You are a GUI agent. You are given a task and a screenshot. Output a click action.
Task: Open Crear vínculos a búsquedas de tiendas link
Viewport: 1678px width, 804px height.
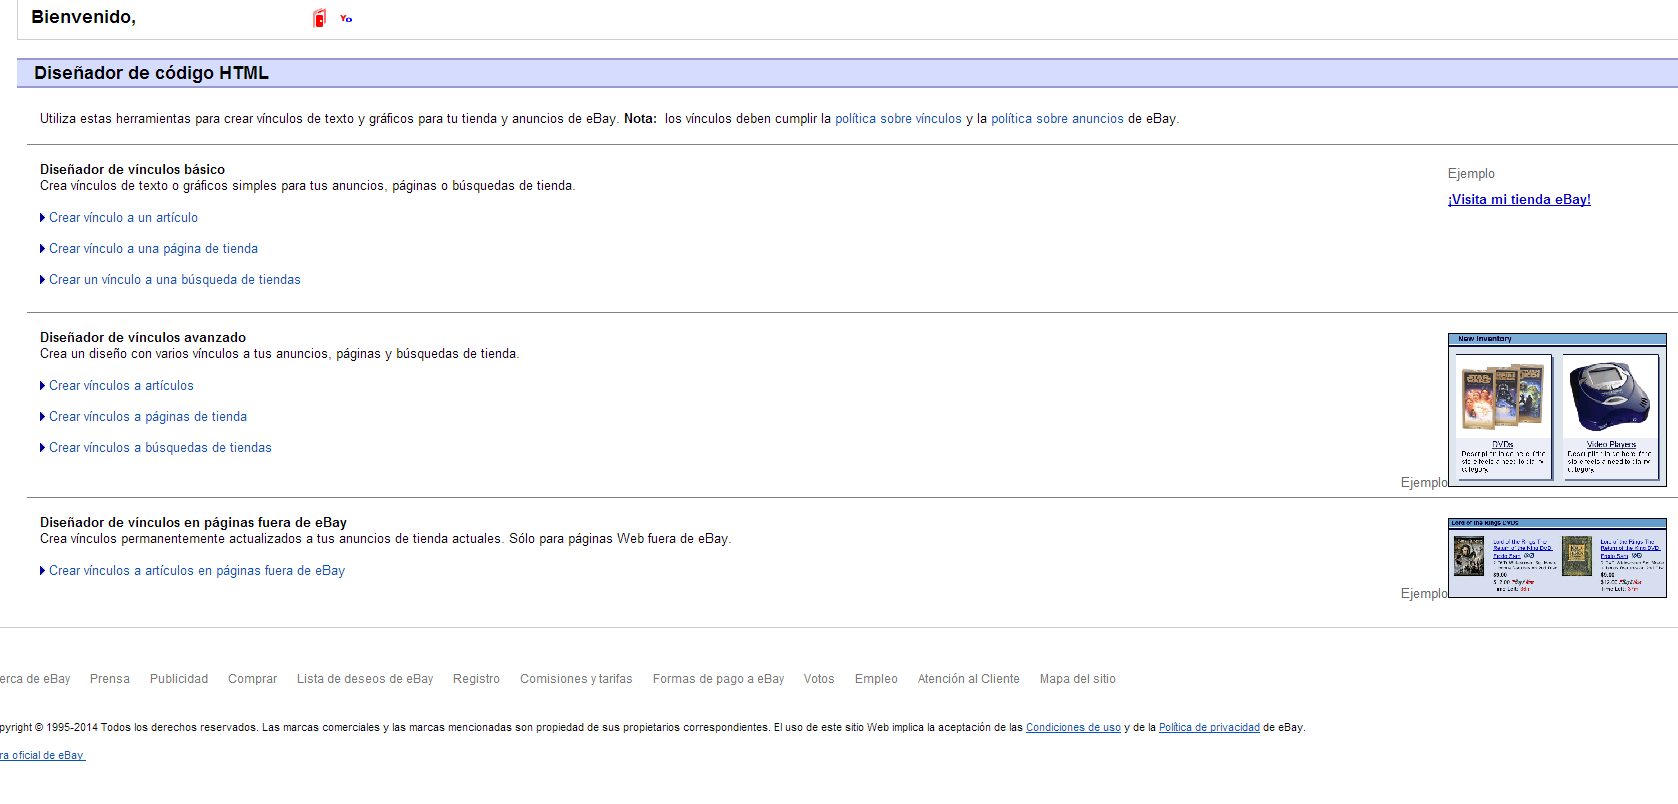pos(160,448)
